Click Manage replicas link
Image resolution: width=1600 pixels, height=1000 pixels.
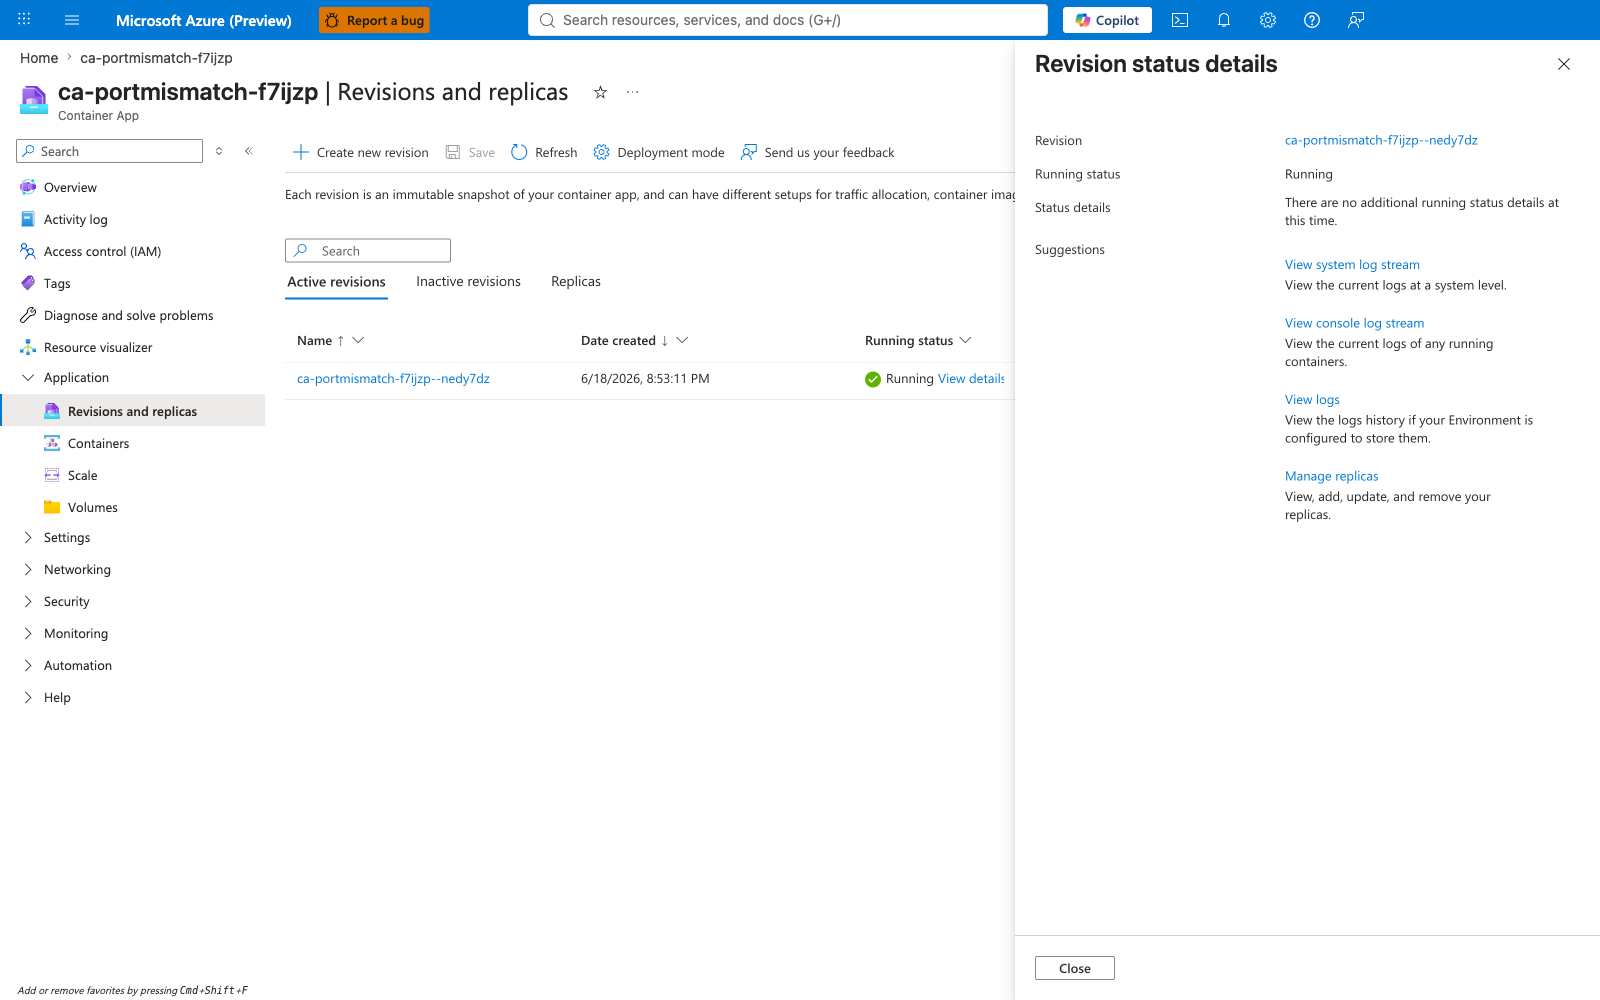[x=1331, y=476]
